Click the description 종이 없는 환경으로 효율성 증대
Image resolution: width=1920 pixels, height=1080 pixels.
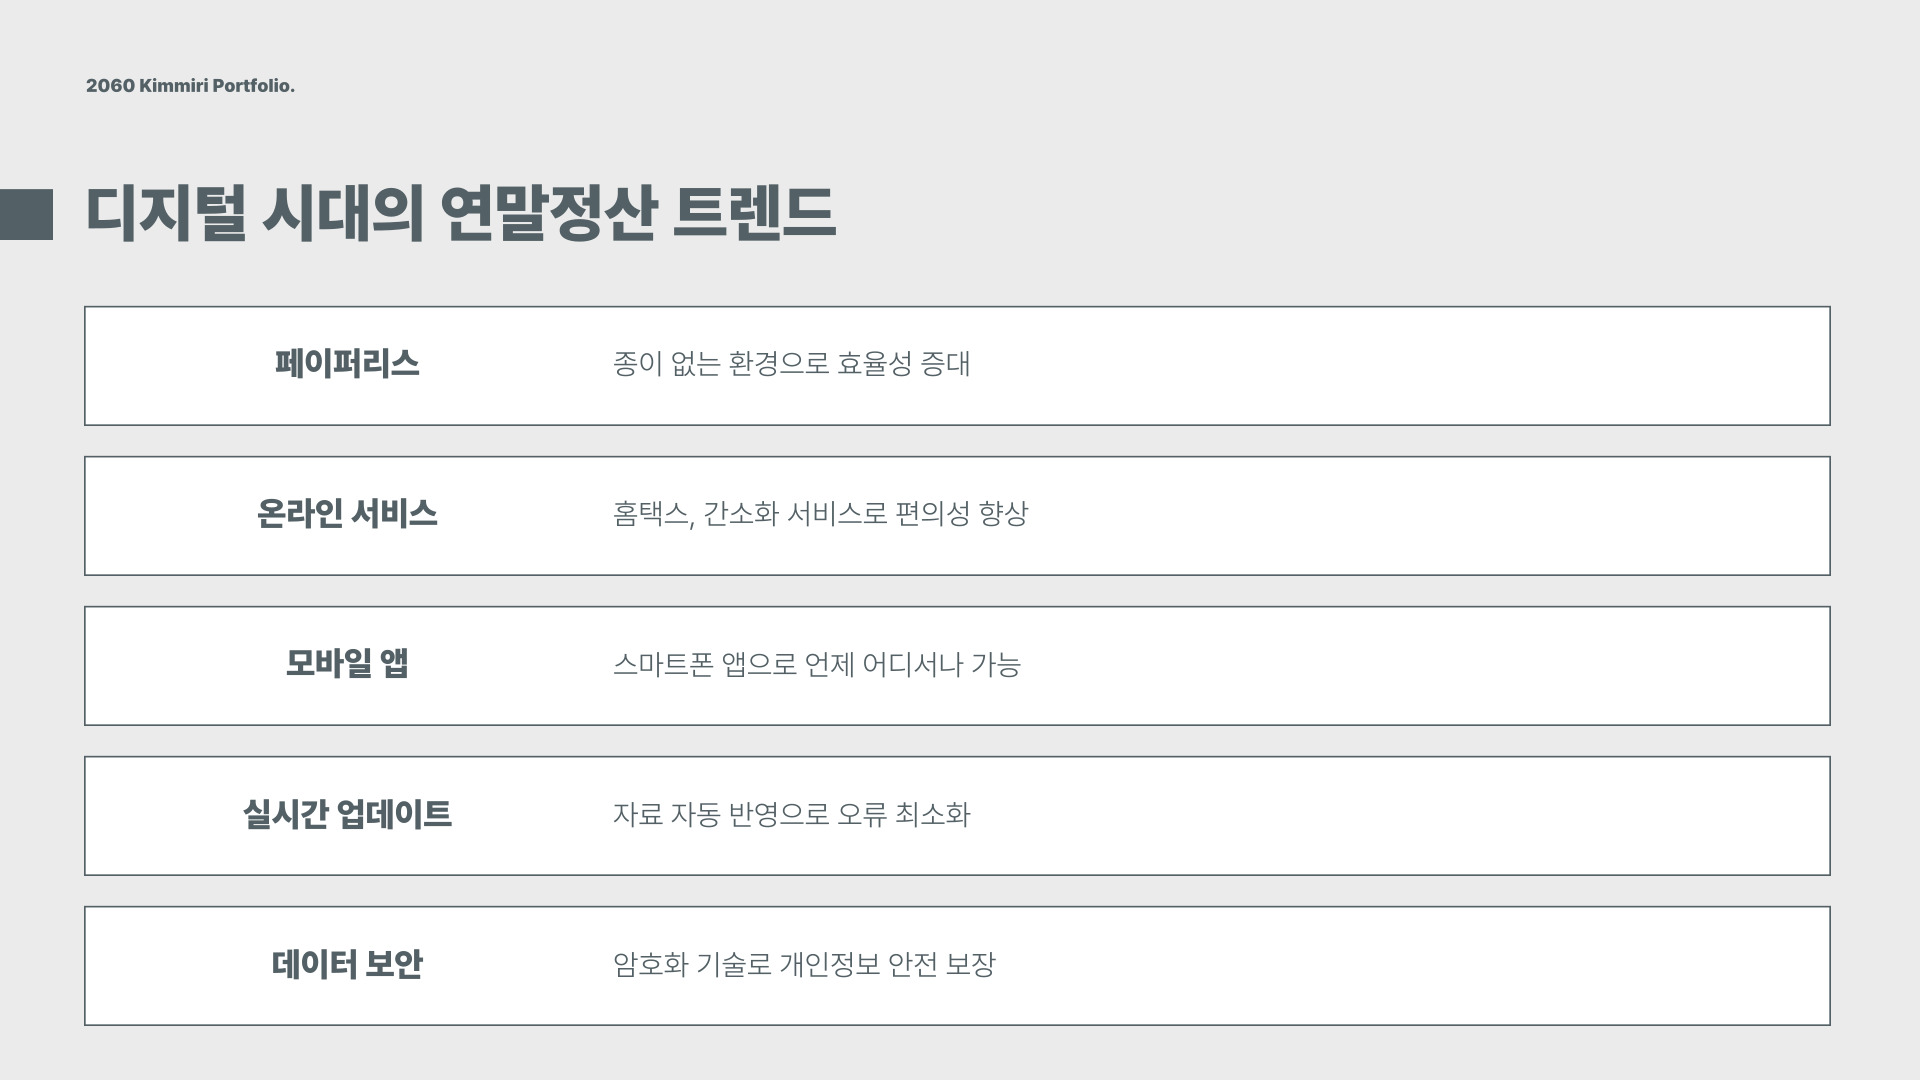[x=791, y=364]
